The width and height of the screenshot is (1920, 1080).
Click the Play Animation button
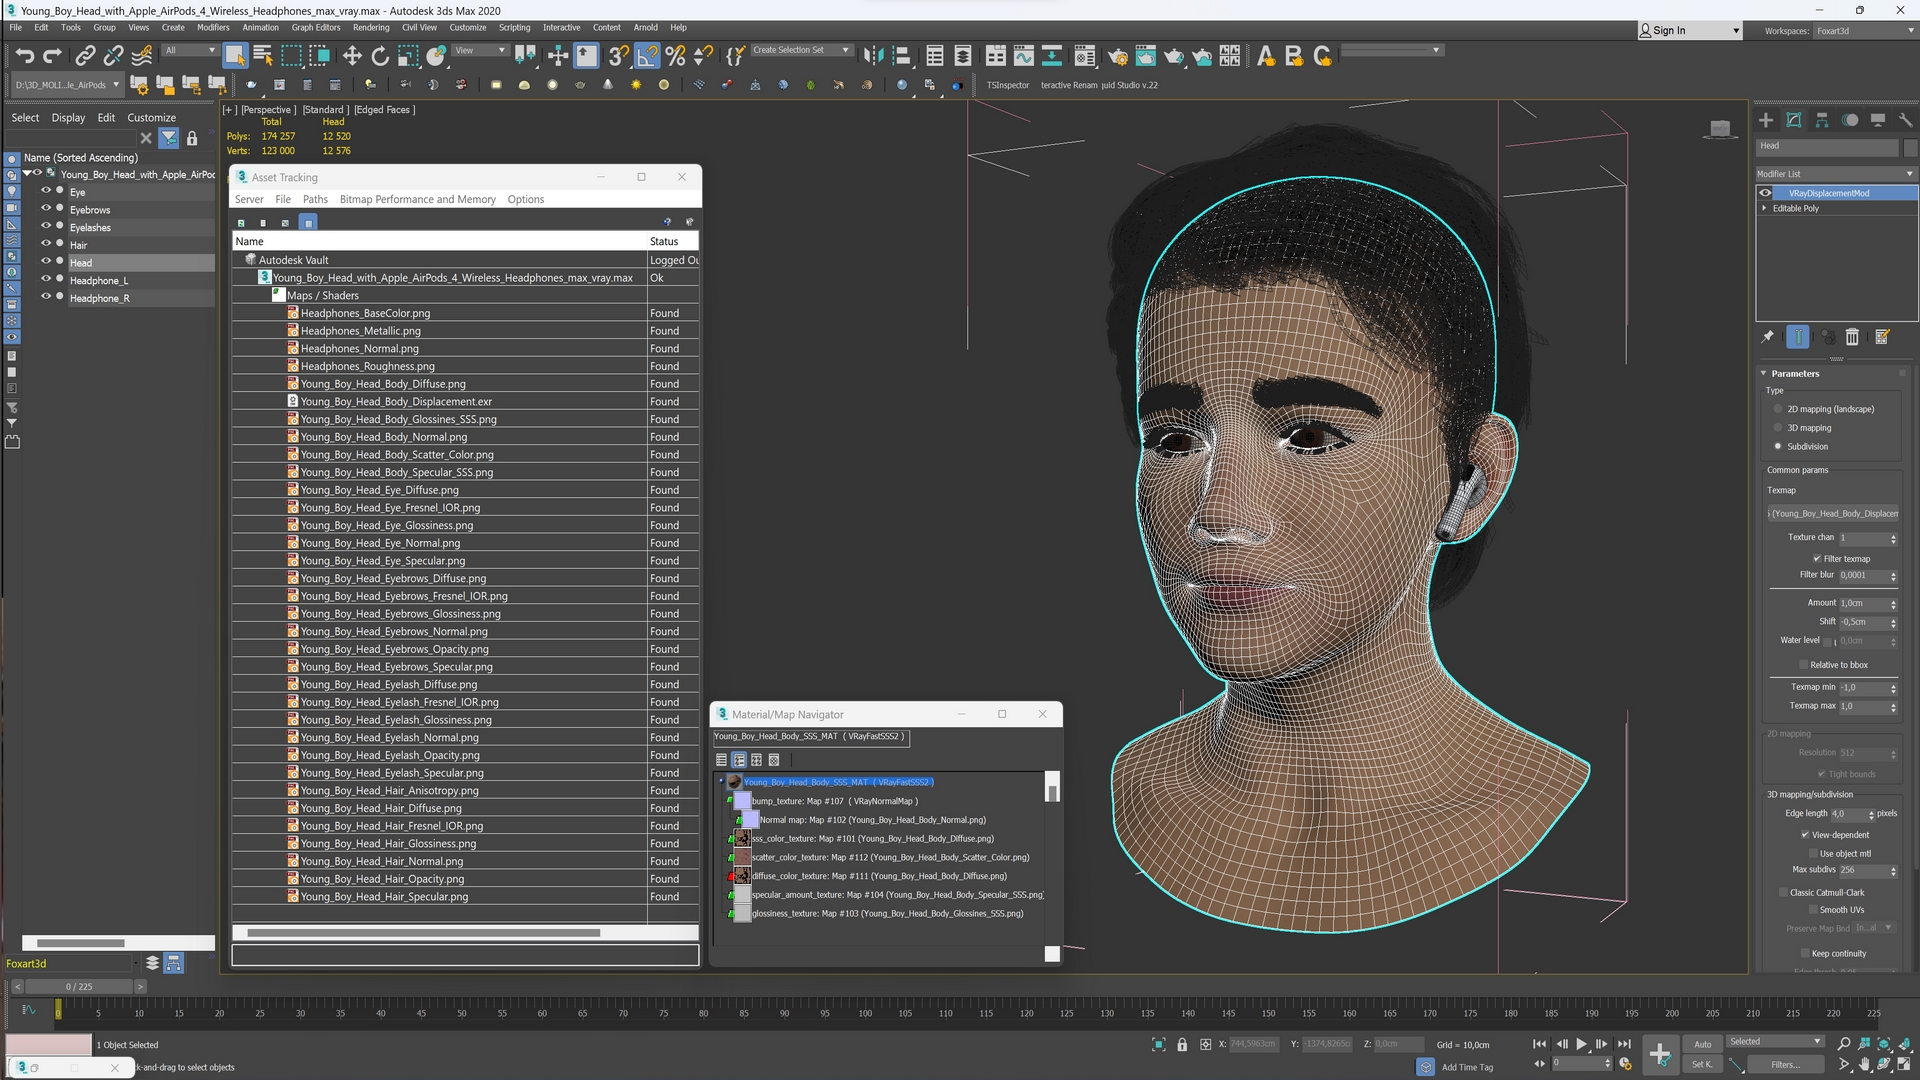[x=1582, y=1044]
